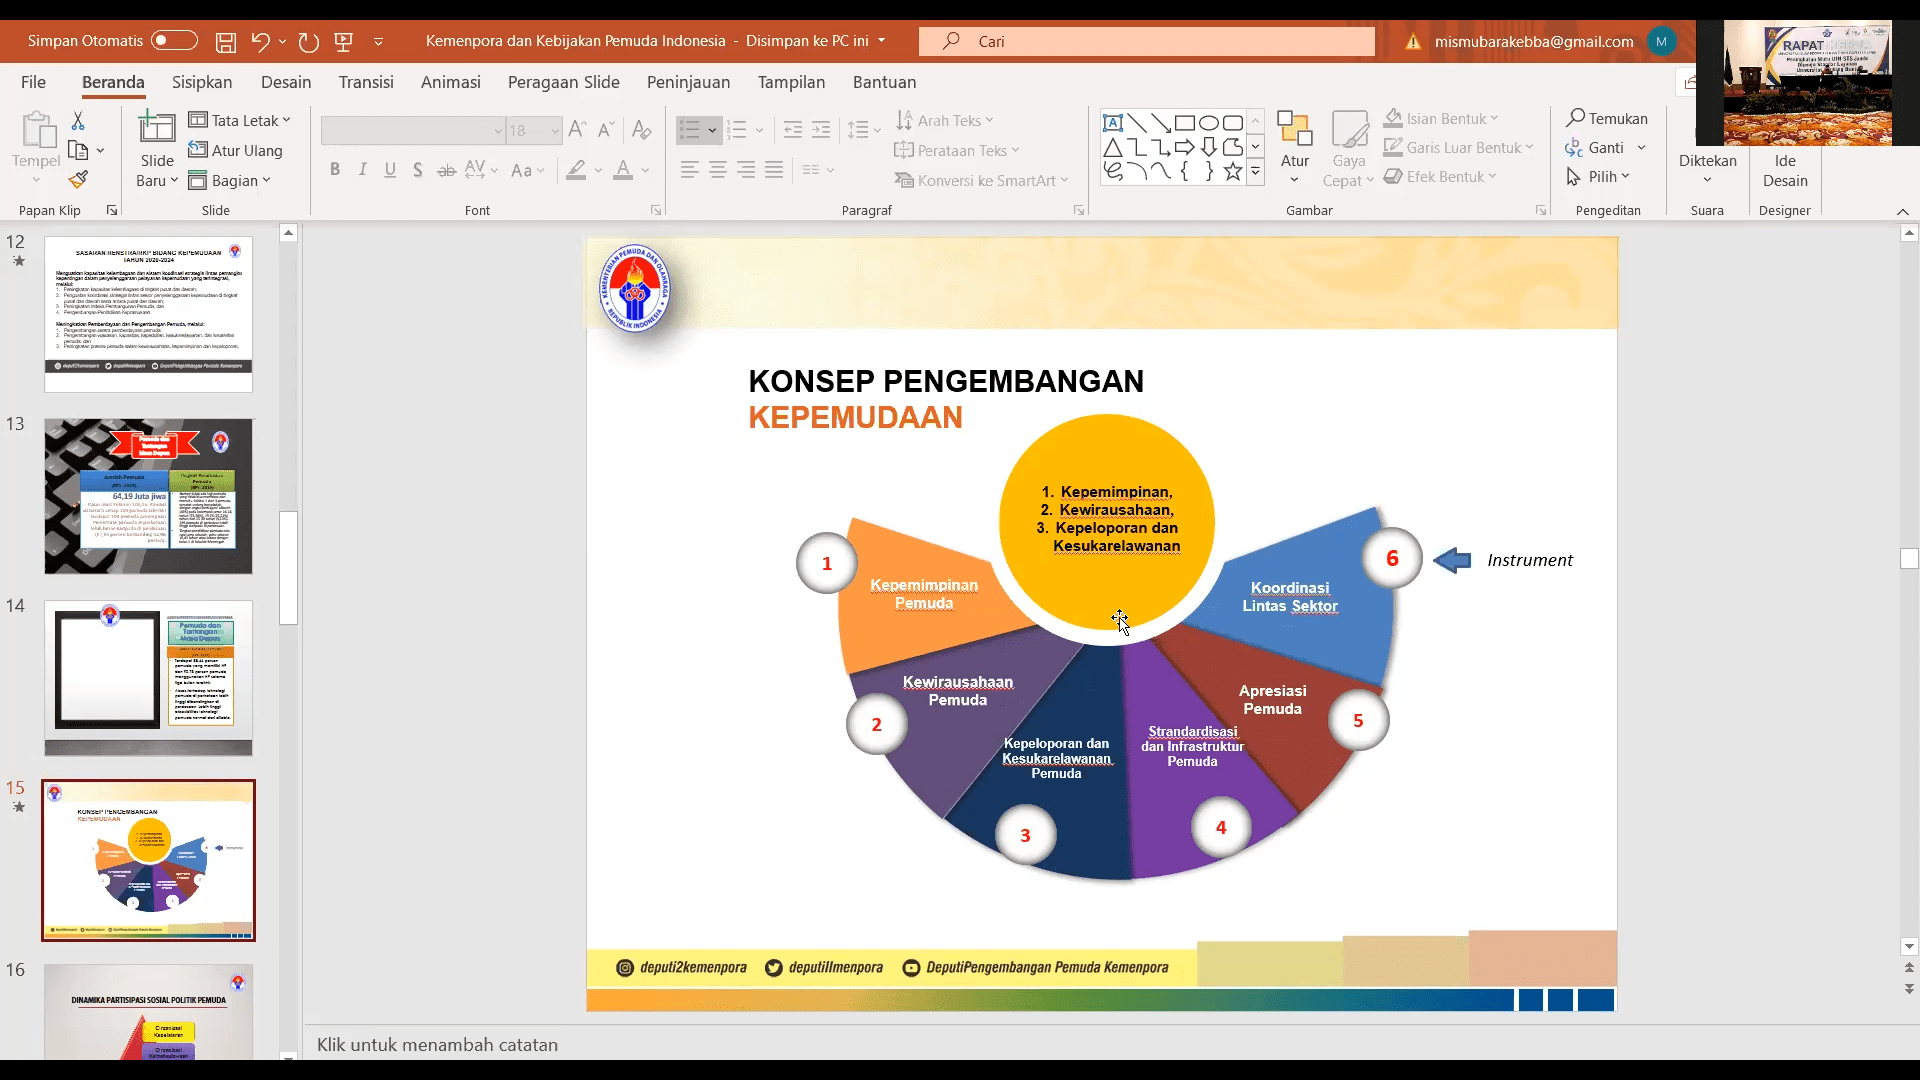Click the Redo circular arrow icon
The height and width of the screenshot is (1080, 1920).
coord(308,42)
